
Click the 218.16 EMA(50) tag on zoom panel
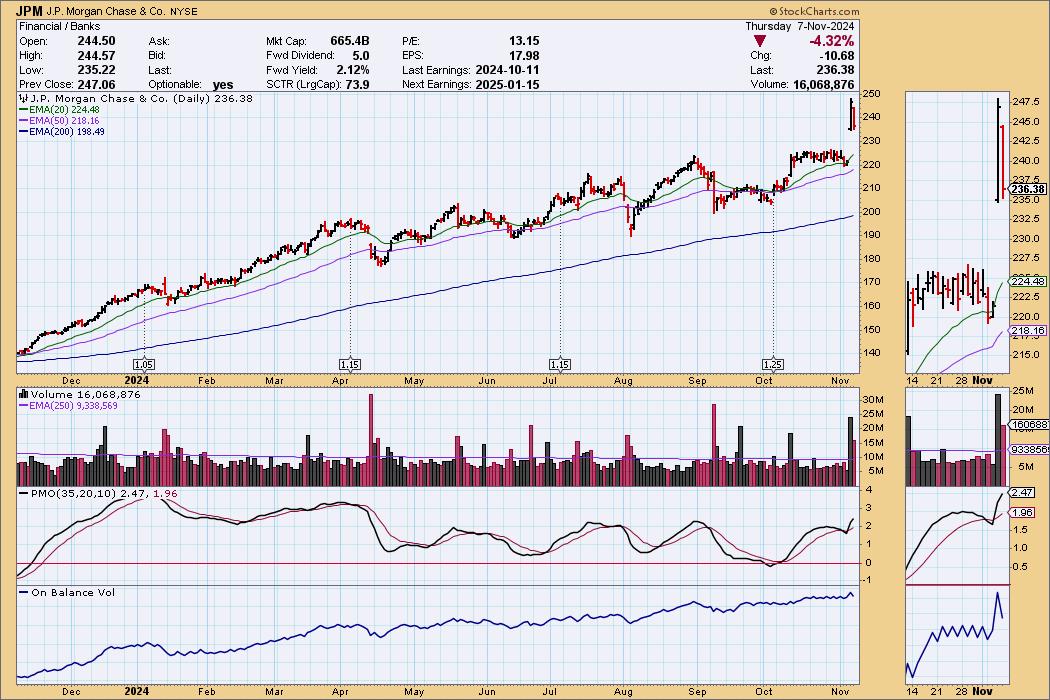(x=1027, y=331)
